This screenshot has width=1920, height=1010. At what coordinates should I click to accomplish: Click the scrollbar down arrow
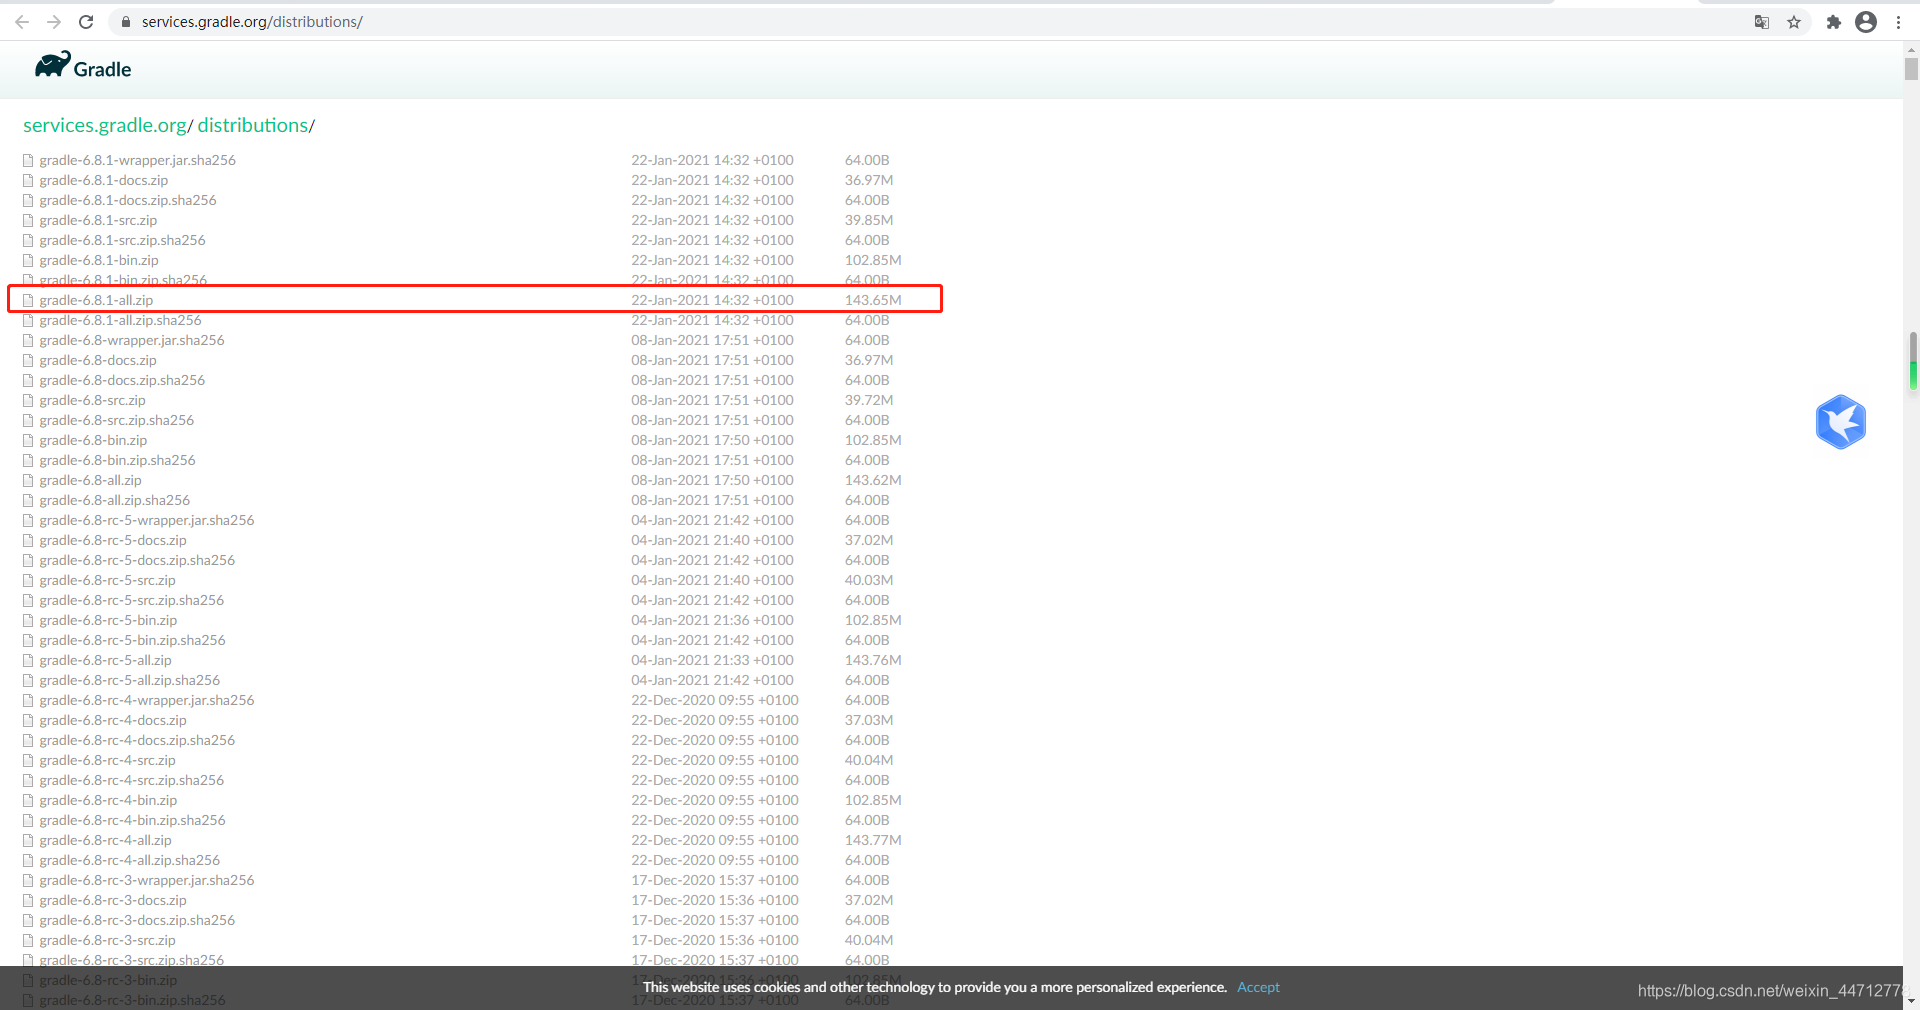click(1912, 1001)
